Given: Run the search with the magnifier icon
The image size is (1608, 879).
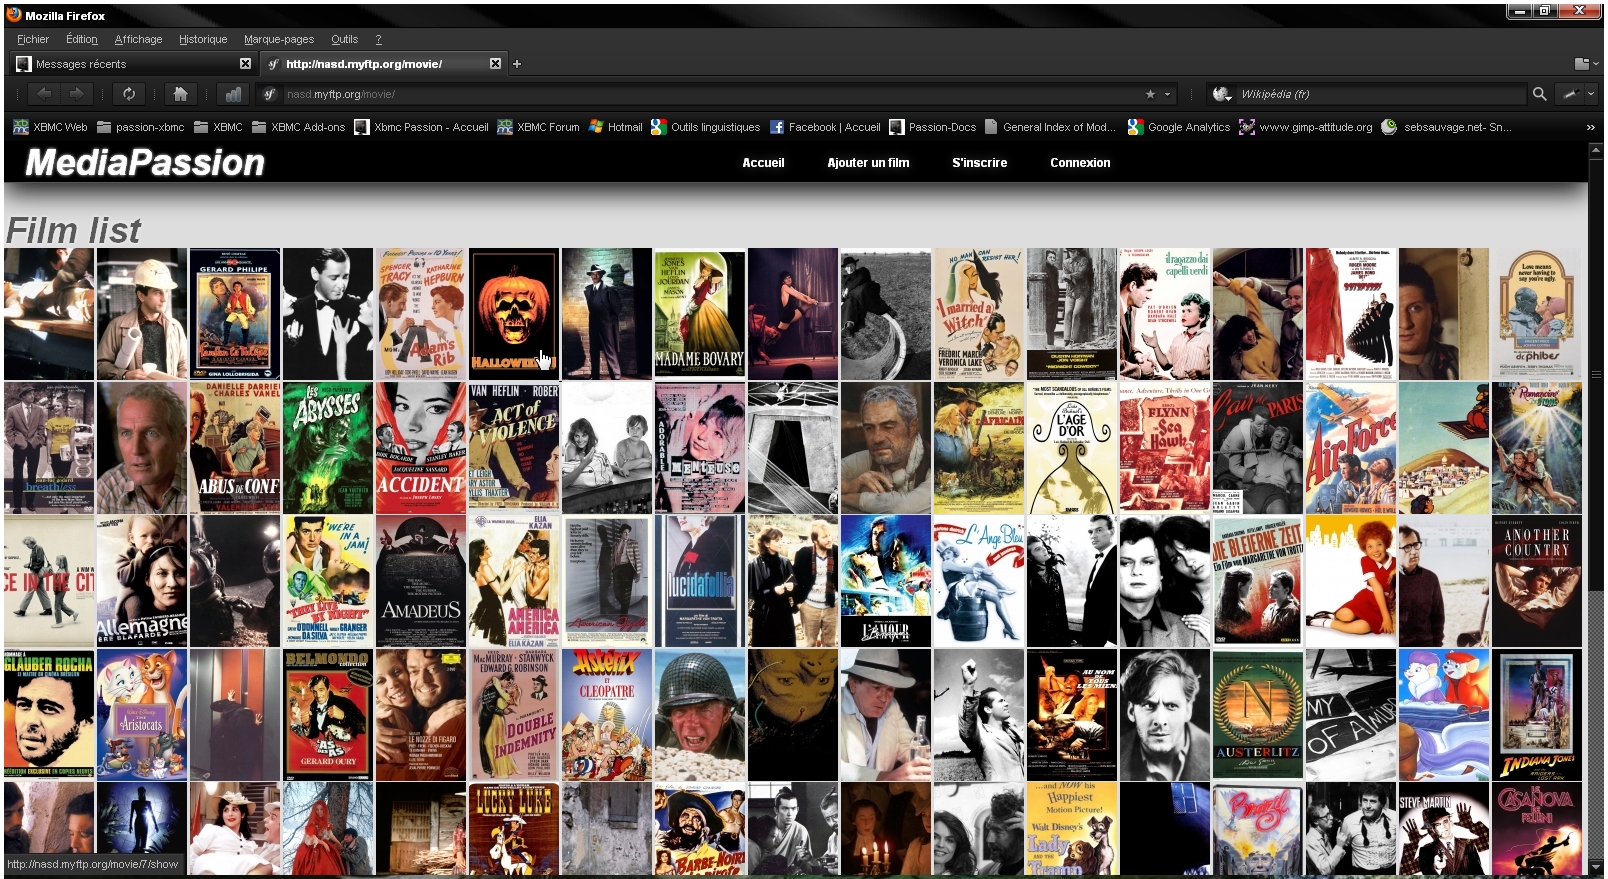Looking at the screenshot, I should pos(1539,94).
